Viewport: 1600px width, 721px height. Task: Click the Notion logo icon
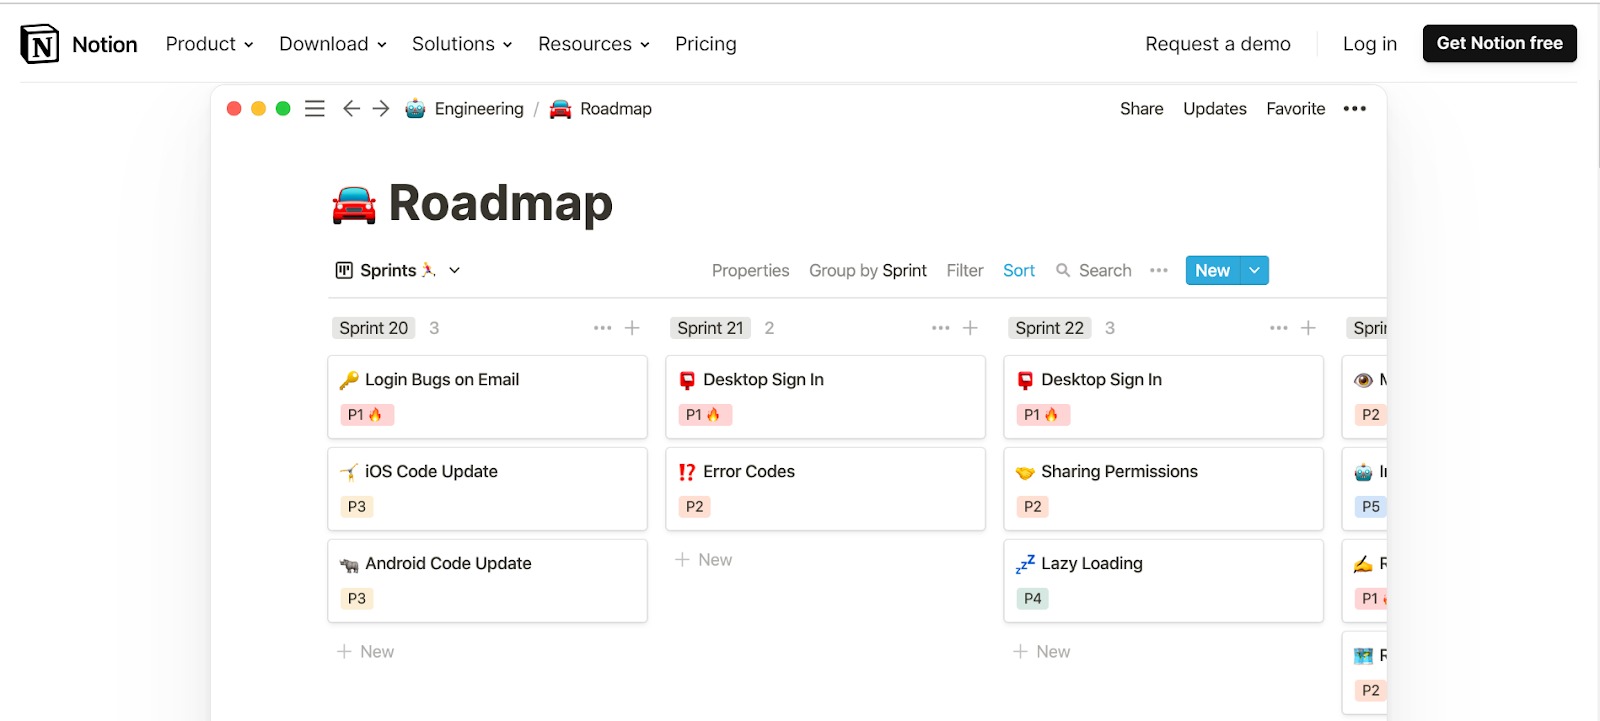tap(40, 44)
